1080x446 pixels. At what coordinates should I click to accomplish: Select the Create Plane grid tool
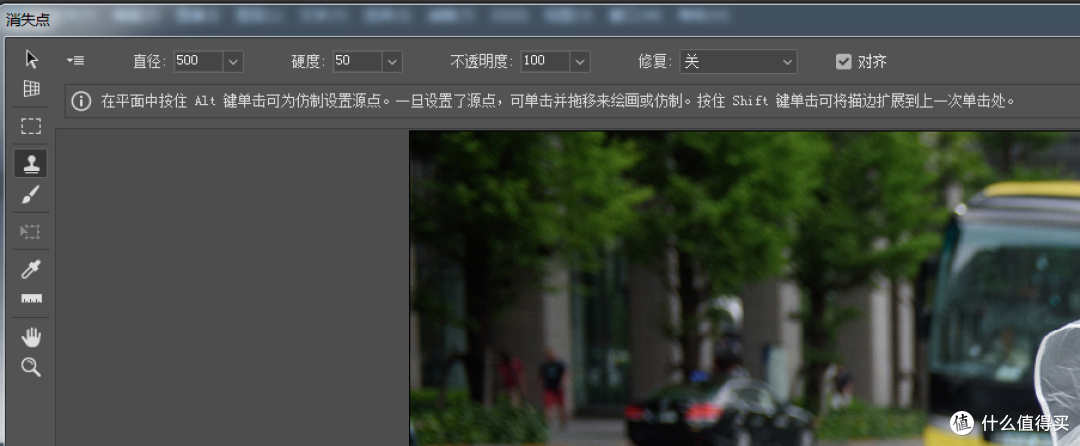coord(31,89)
